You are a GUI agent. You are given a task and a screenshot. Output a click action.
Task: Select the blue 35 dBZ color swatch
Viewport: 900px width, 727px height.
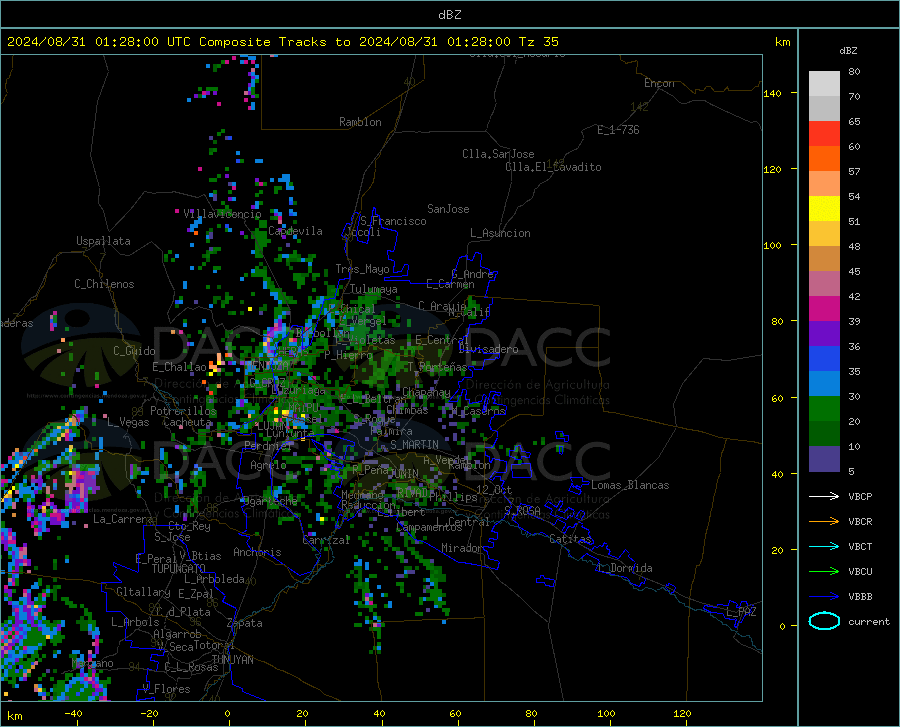824,359
